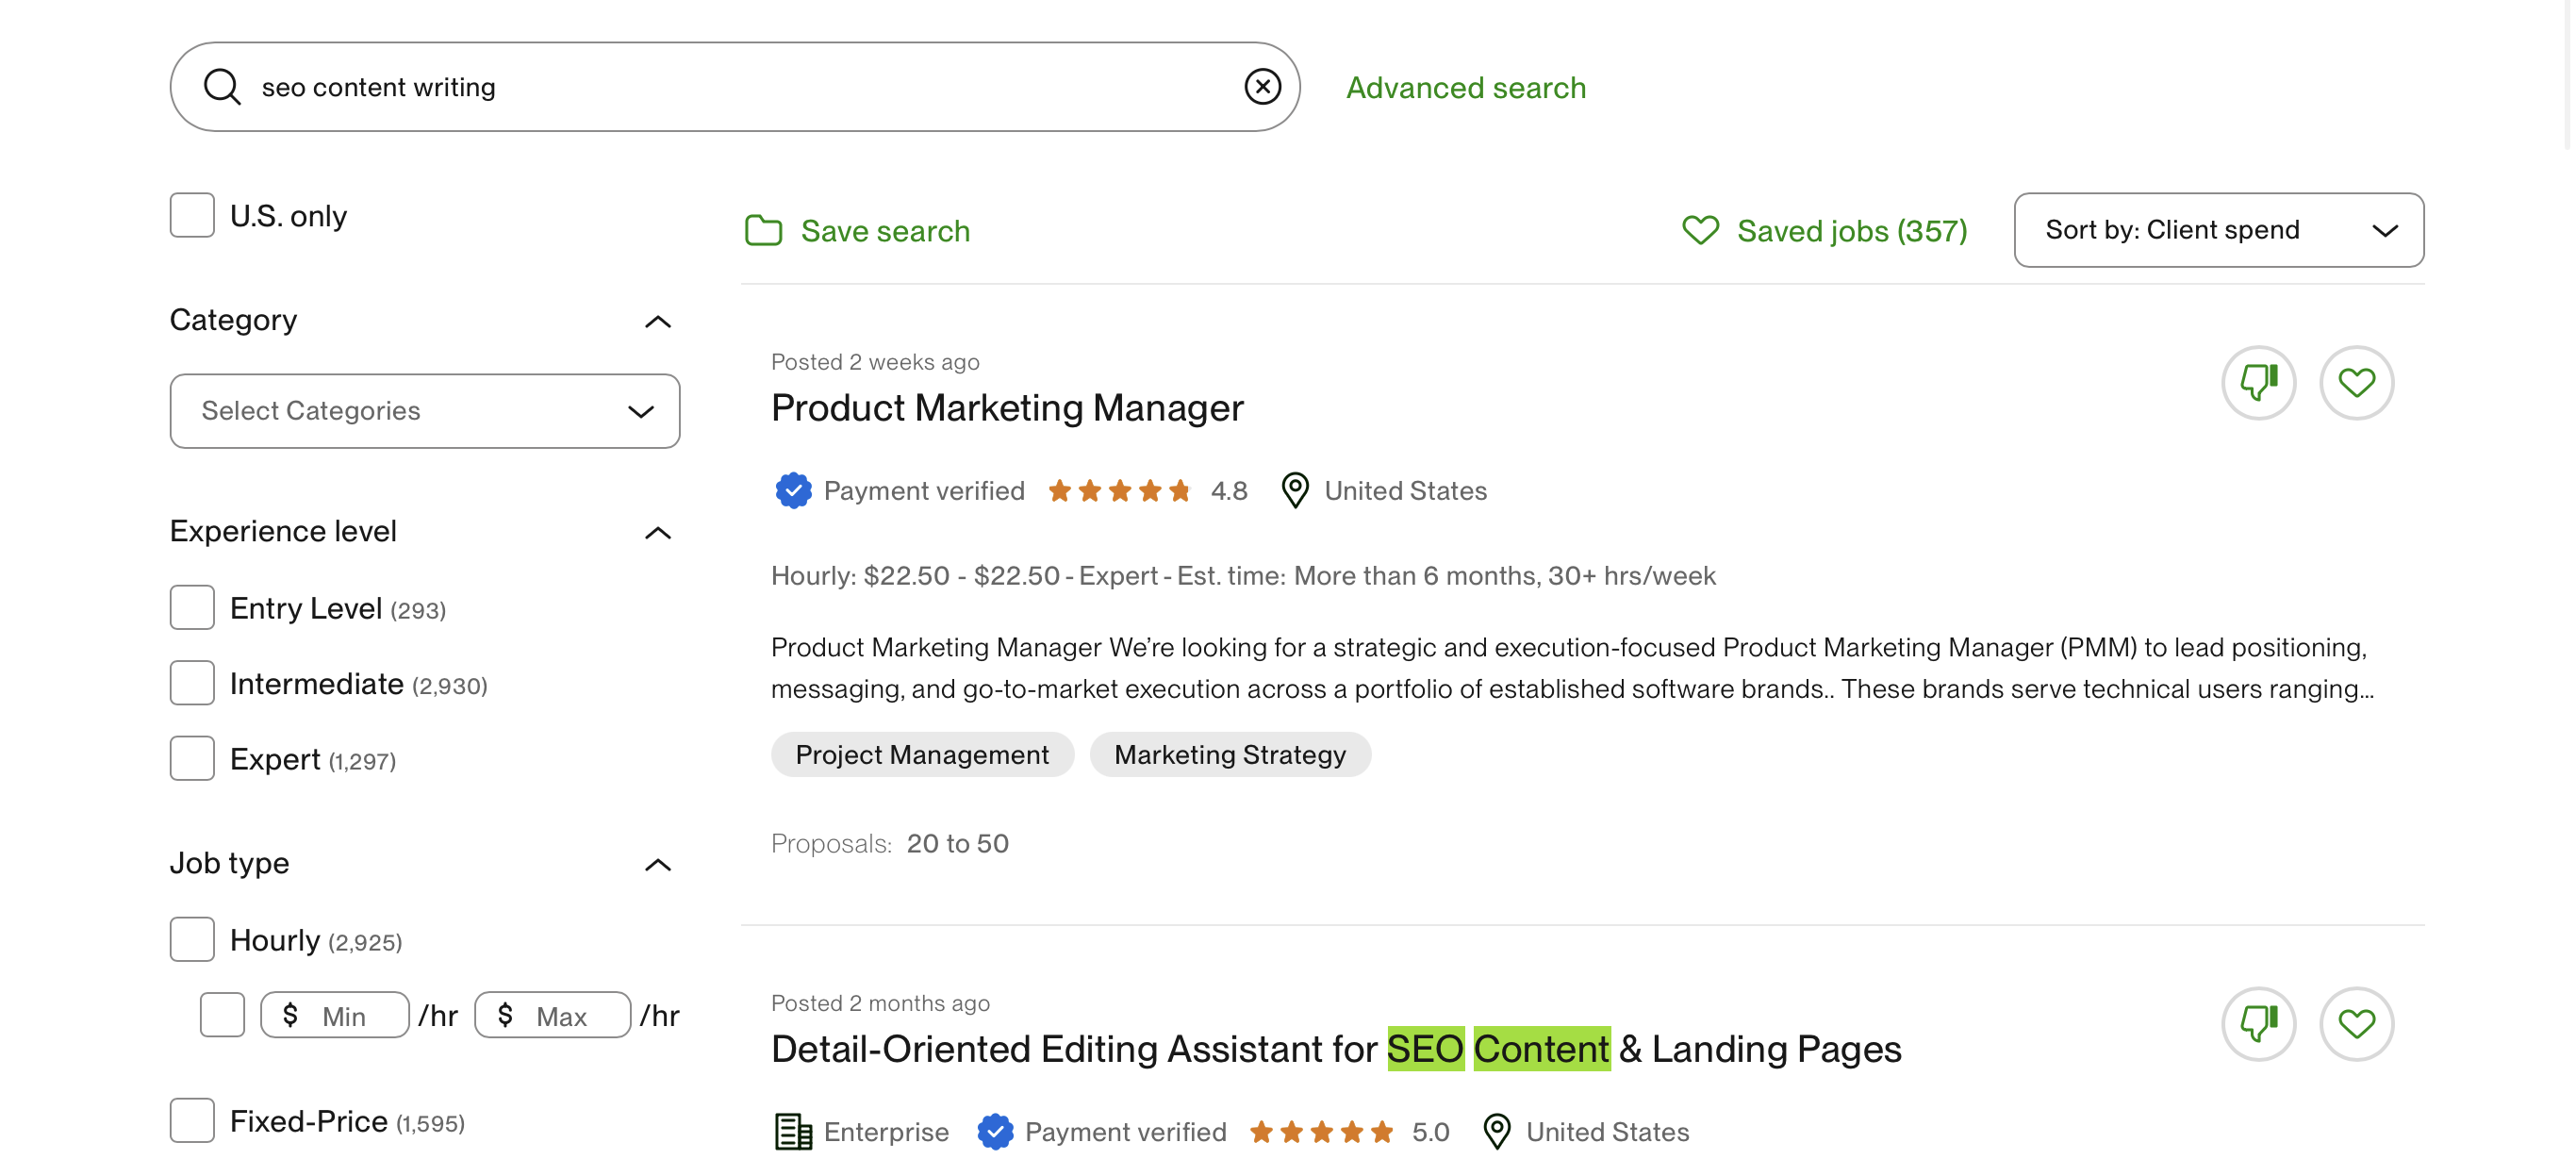Click the 5.0 star rating
The width and height of the screenshot is (2576, 1159).
tap(1349, 1132)
